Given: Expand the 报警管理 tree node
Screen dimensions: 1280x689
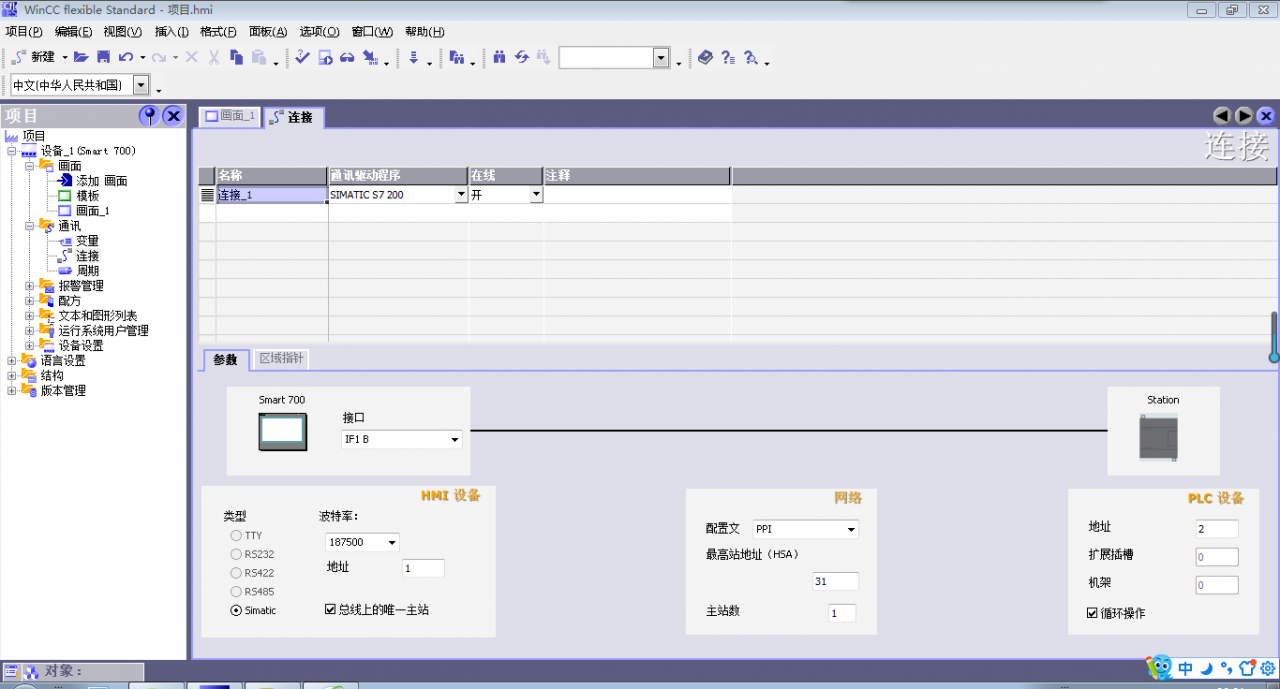Looking at the screenshot, I should (x=30, y=286).
